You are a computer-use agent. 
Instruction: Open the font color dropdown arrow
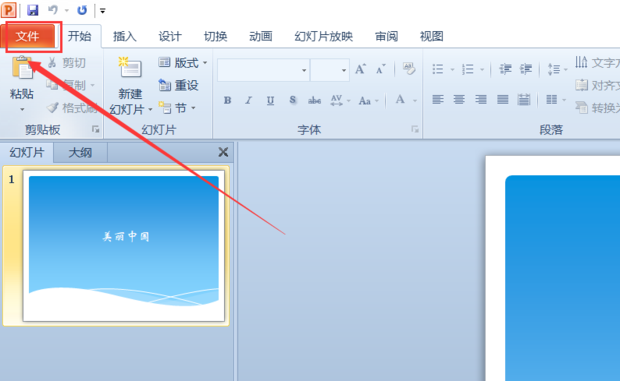(415, 101)
